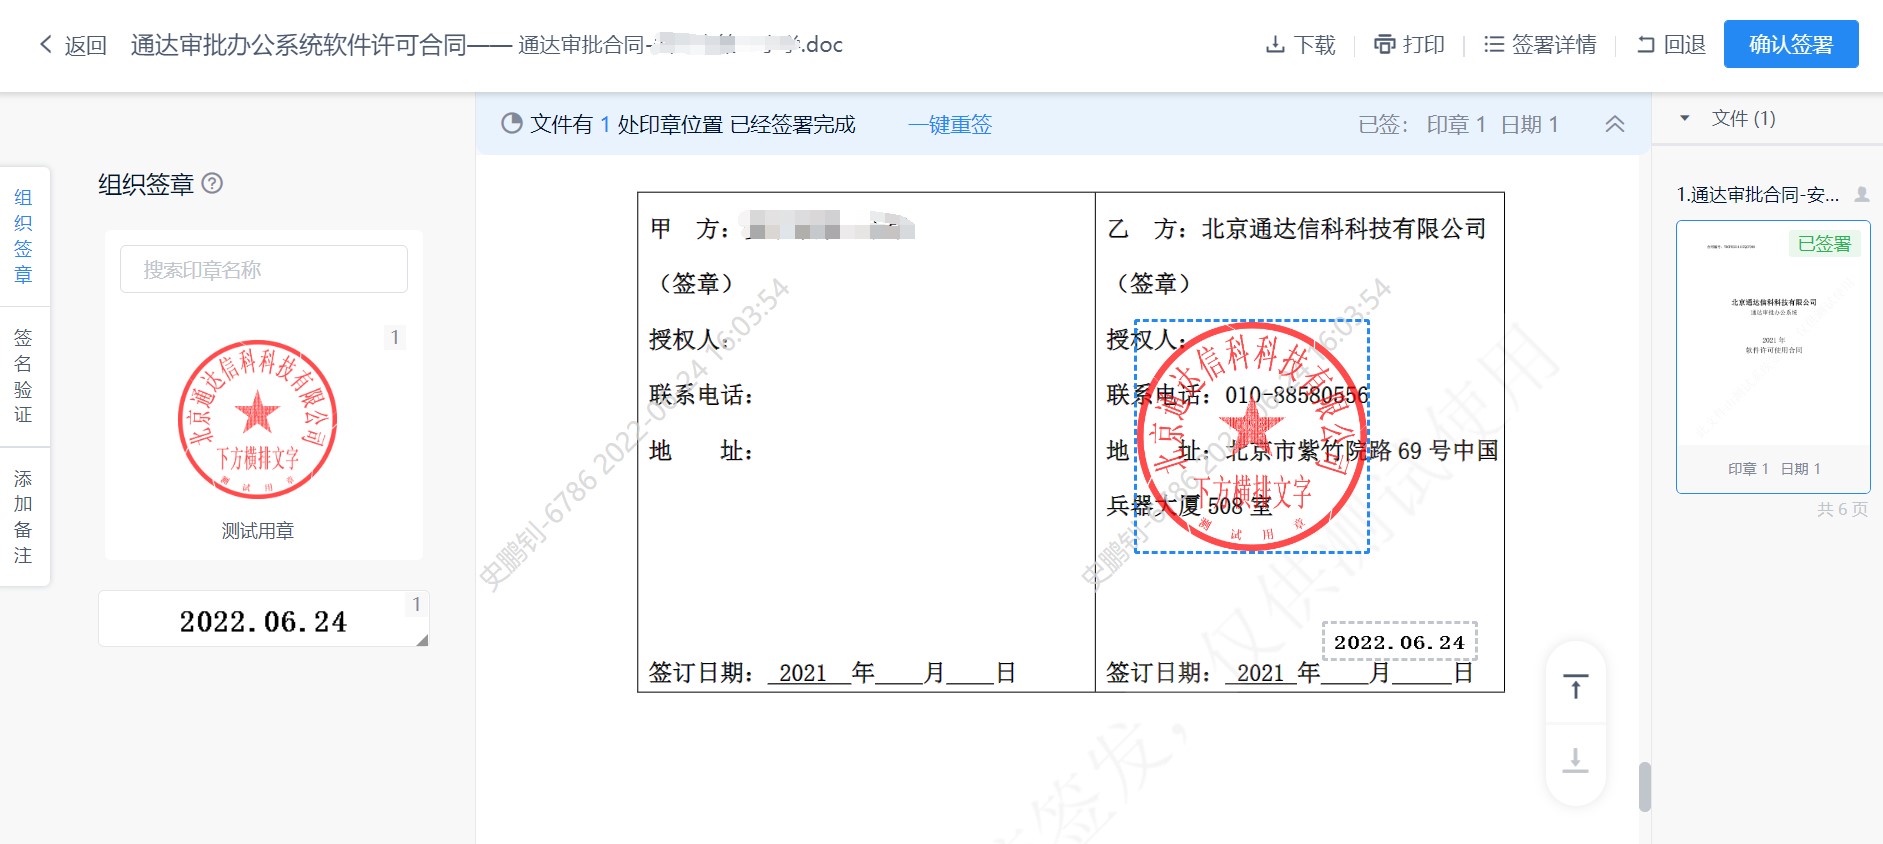Click 日期 1 count in status bar
This screenshot has width=1883, height=844.
[1530, 125]
